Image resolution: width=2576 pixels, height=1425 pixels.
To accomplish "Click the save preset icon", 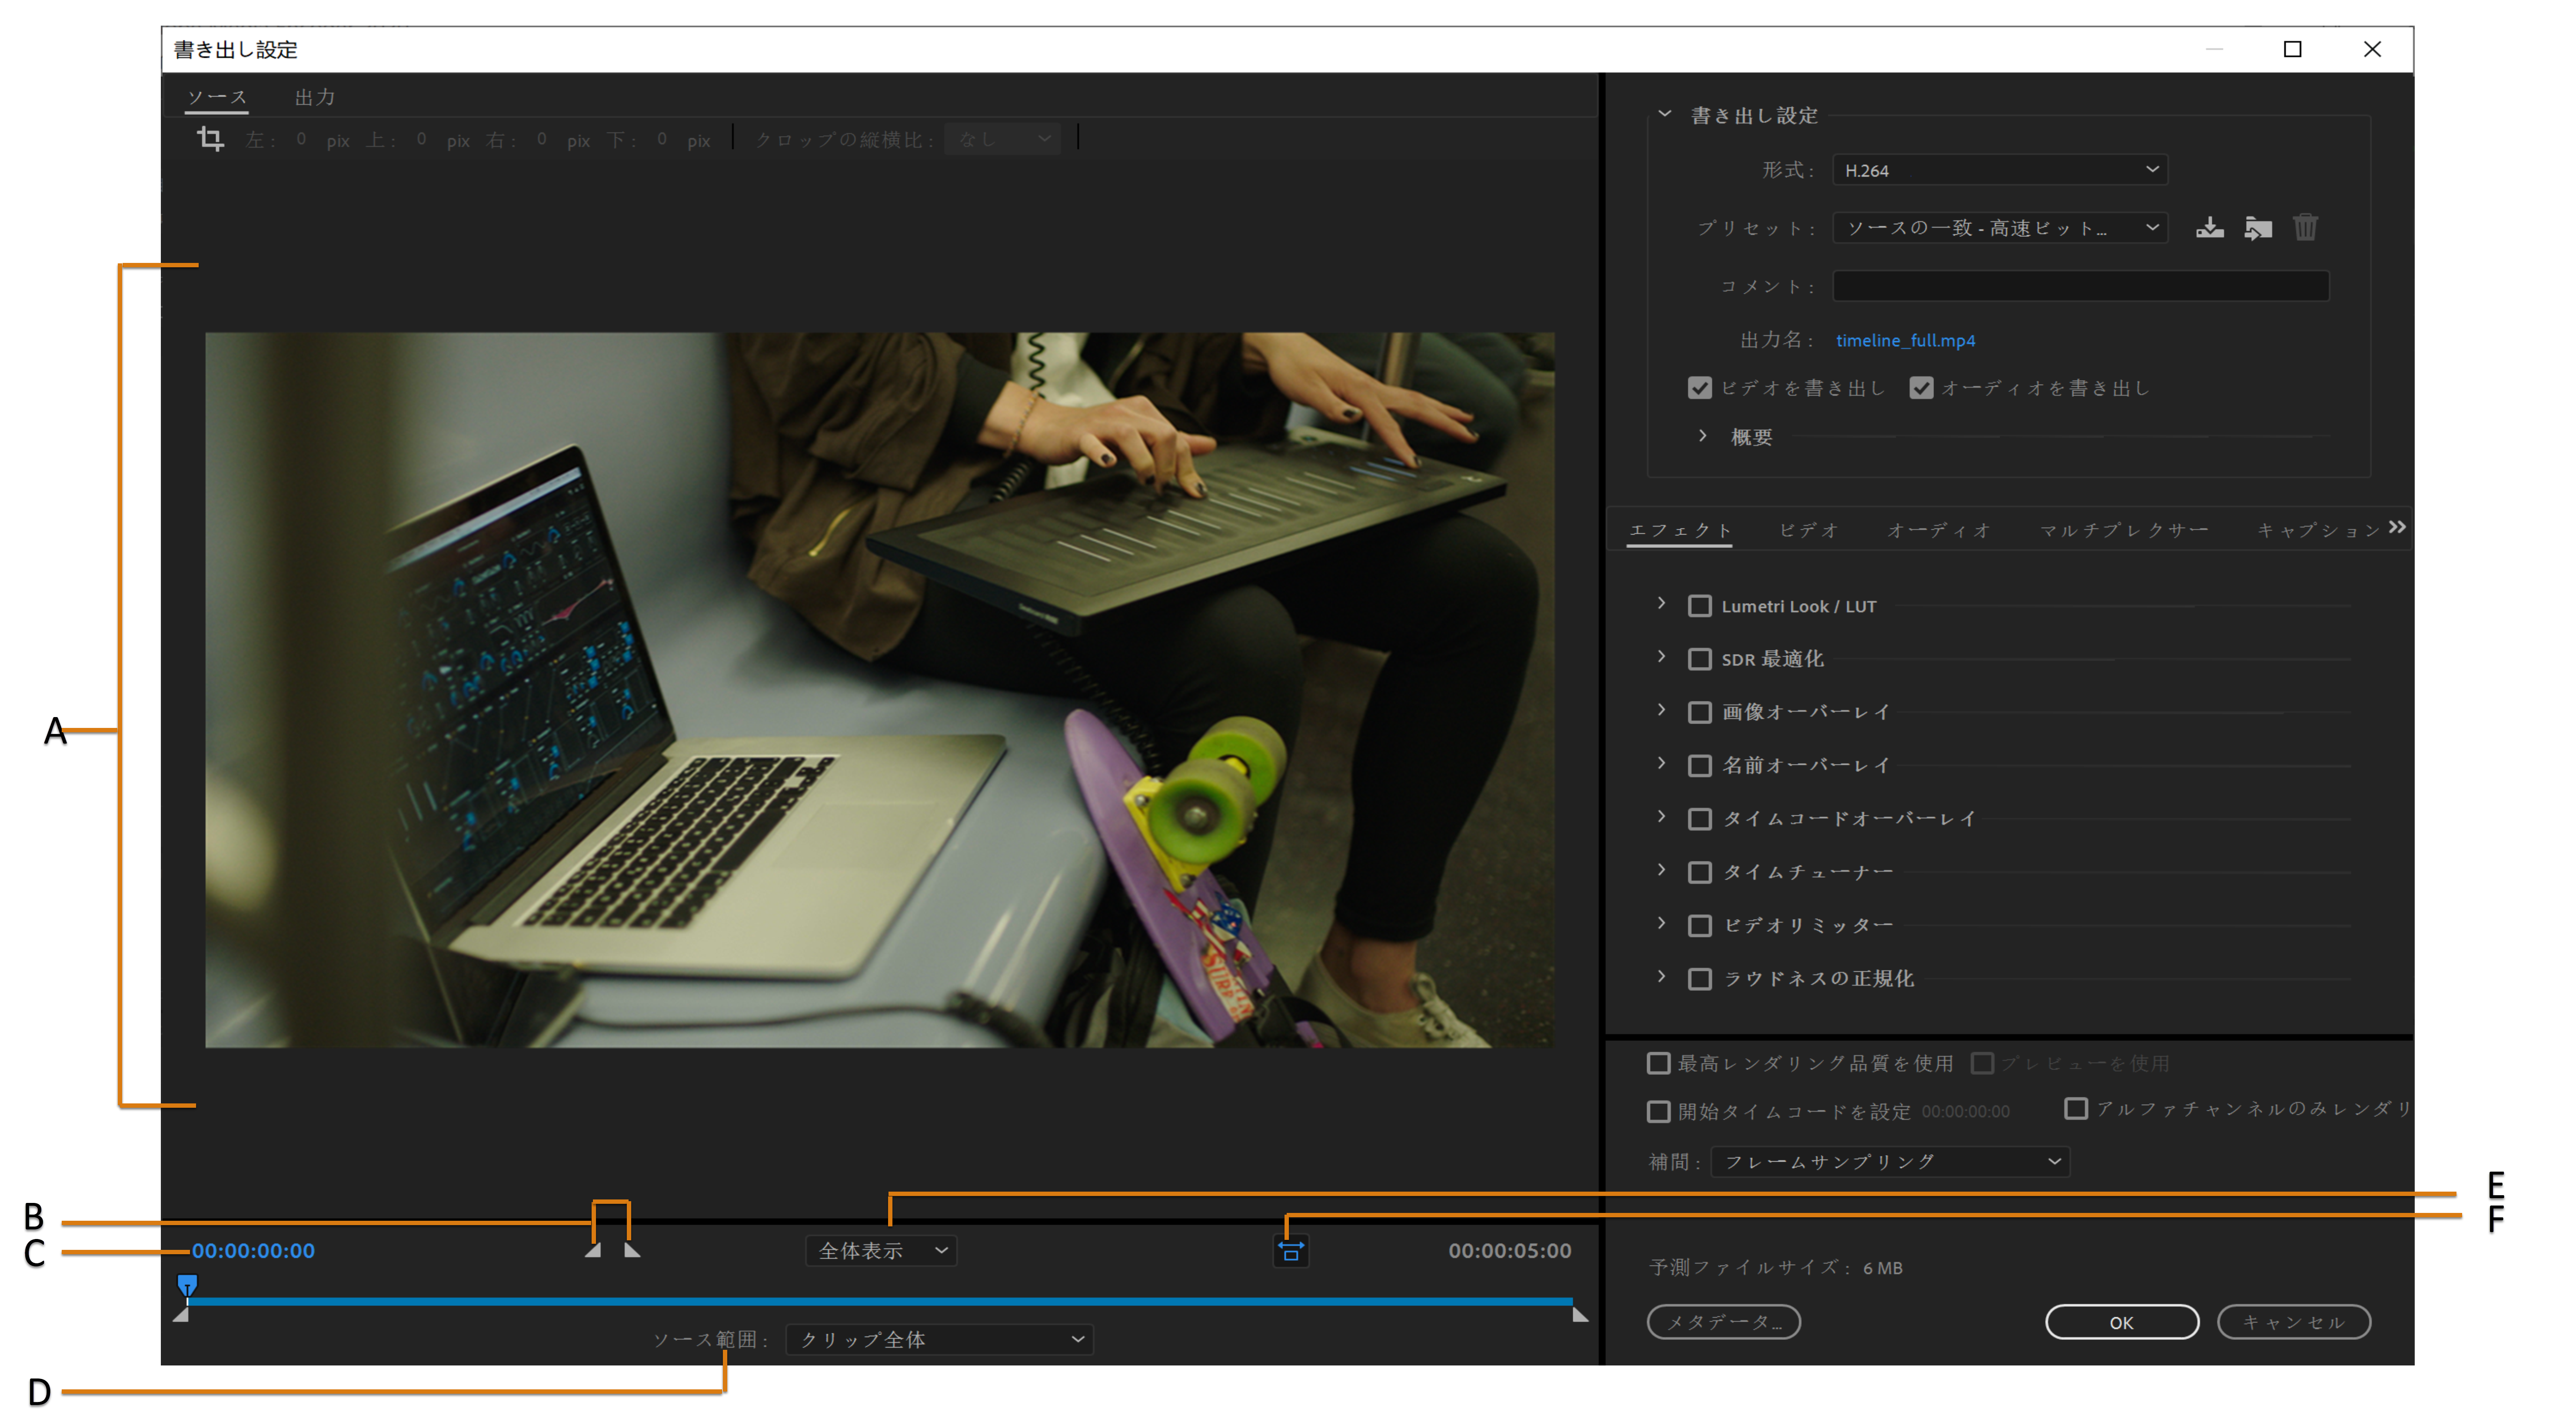I will coord(2209,228).
